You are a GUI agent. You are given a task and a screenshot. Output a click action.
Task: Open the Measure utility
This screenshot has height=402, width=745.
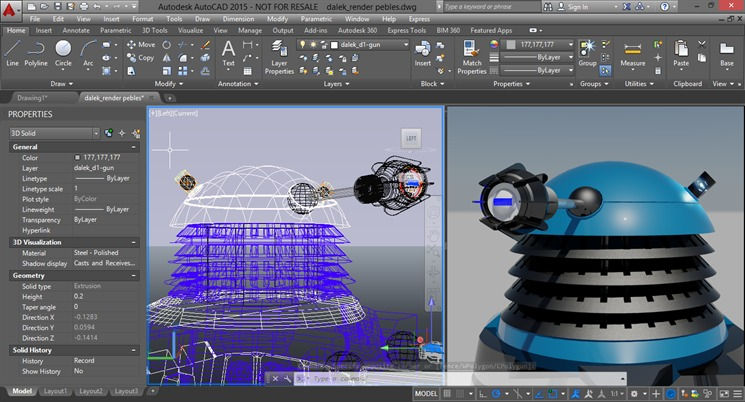(632, 55)
